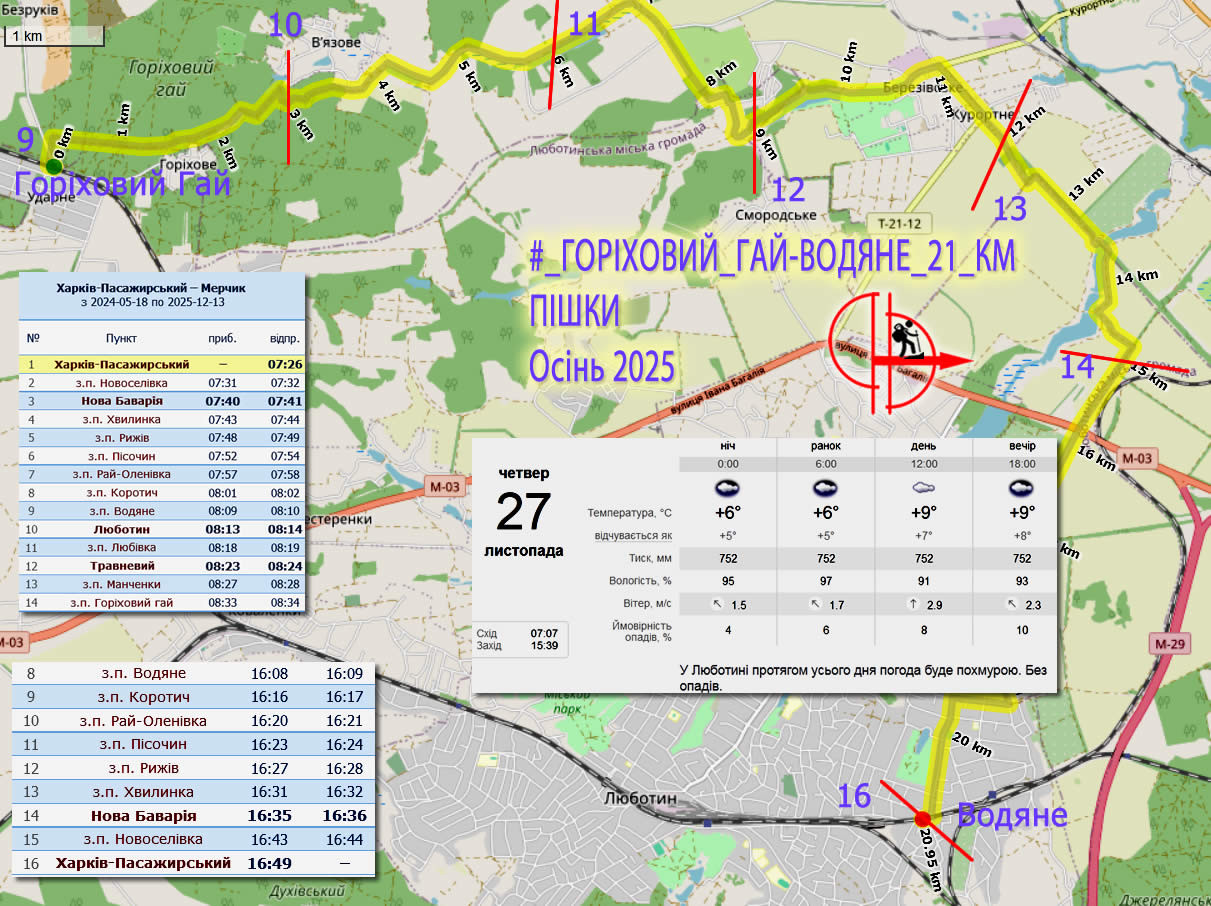Viewport: 1211px width, 906px height.
Task: Click the morning (ранок) cloud weather icon
Action: click(826, 488)
